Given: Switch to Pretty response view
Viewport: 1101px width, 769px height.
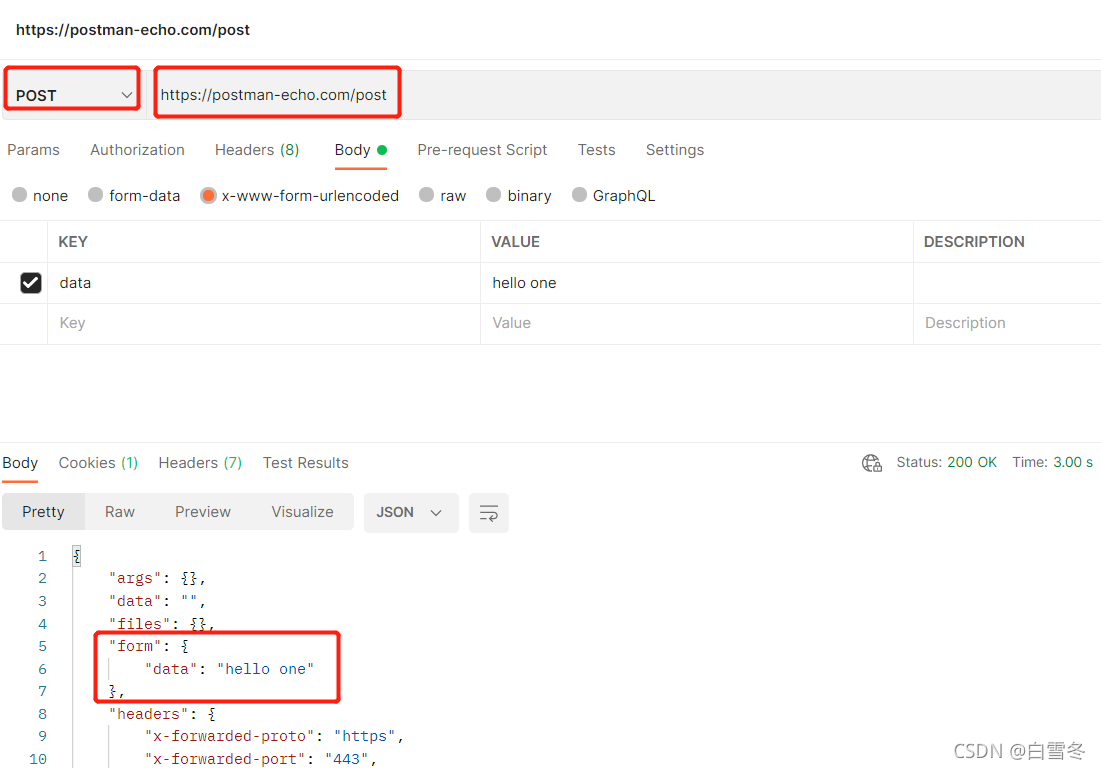Looking at the screenshot, I should pos(44,512).
